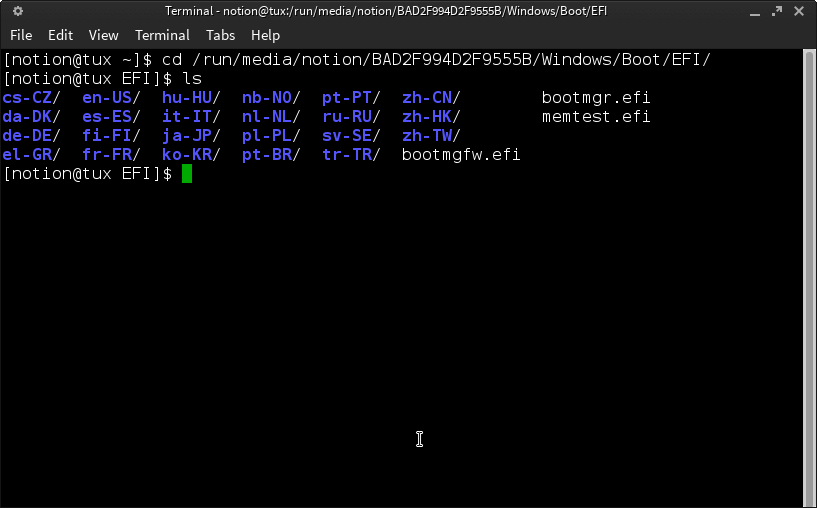The width and height of the screenshot is (817, 508).
Task: Click the ko-KR directory name
Action: [187, 155]
